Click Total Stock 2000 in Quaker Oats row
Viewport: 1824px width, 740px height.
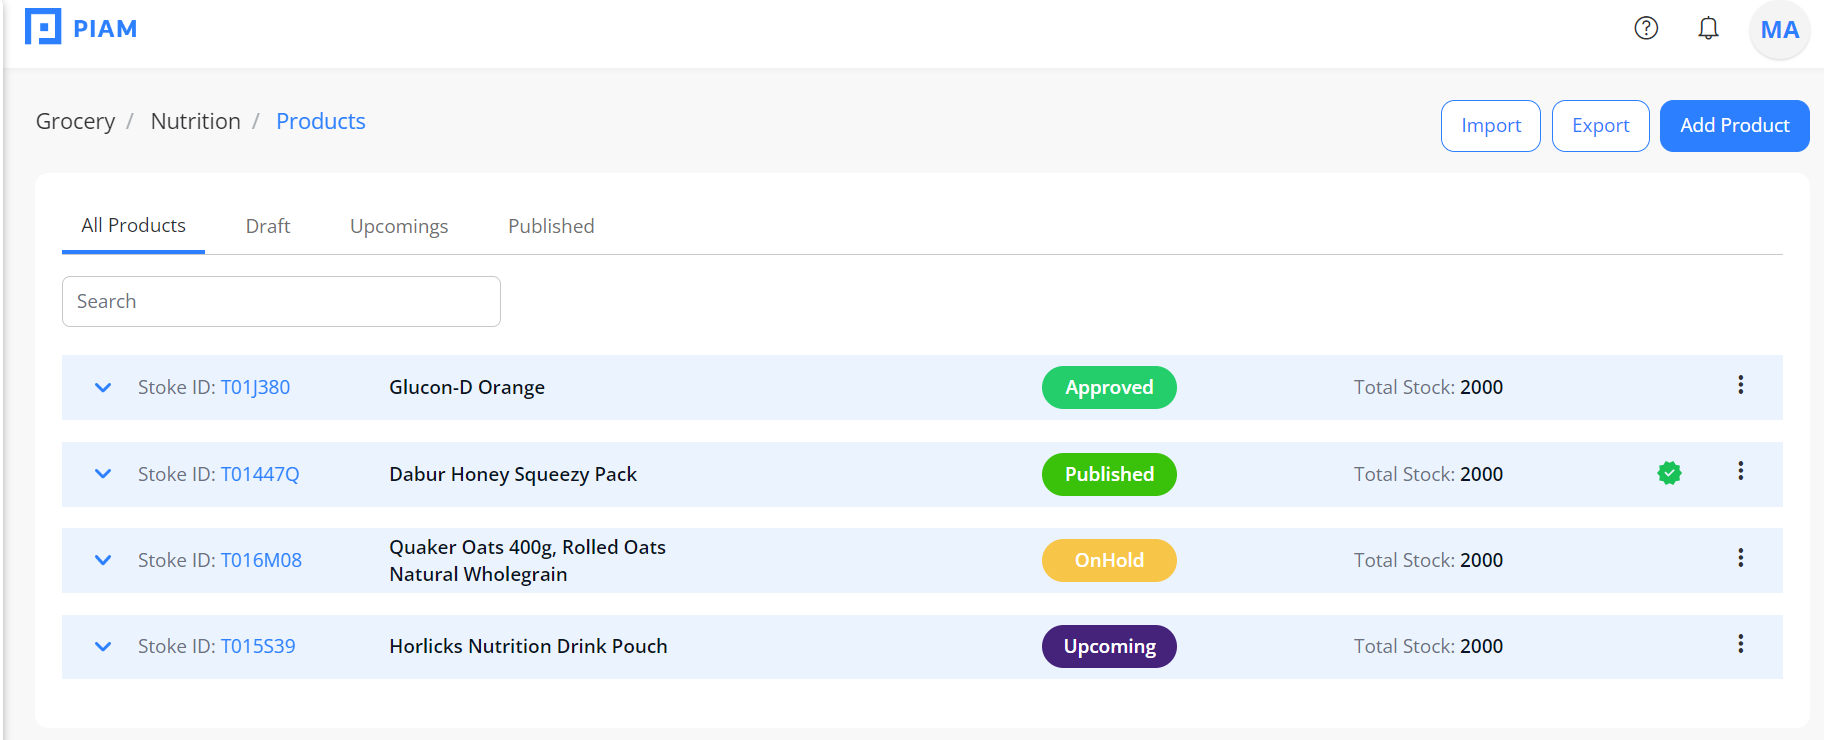[x=1428, y=560]
